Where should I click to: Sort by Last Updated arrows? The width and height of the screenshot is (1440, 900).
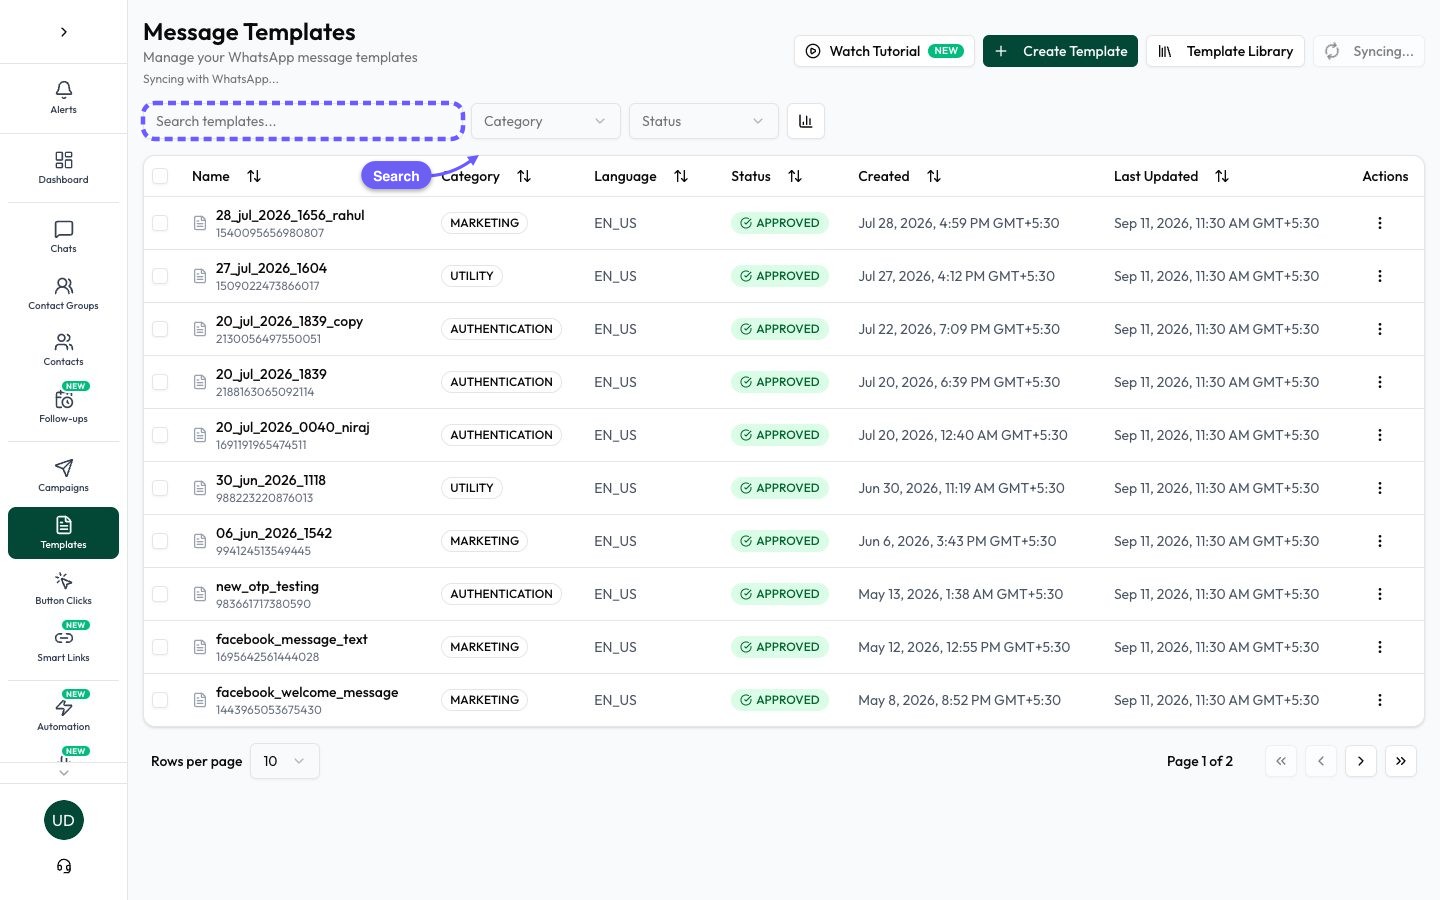[x=1222, y=176]
